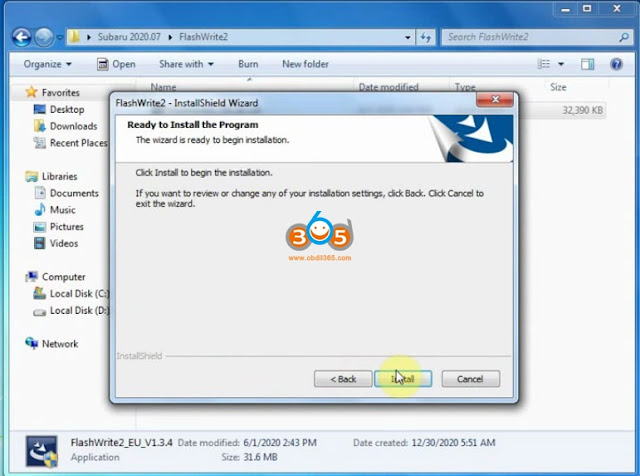Refresh the FlashWrite2 folder view
640x476 pixels.
pos(426,38)
